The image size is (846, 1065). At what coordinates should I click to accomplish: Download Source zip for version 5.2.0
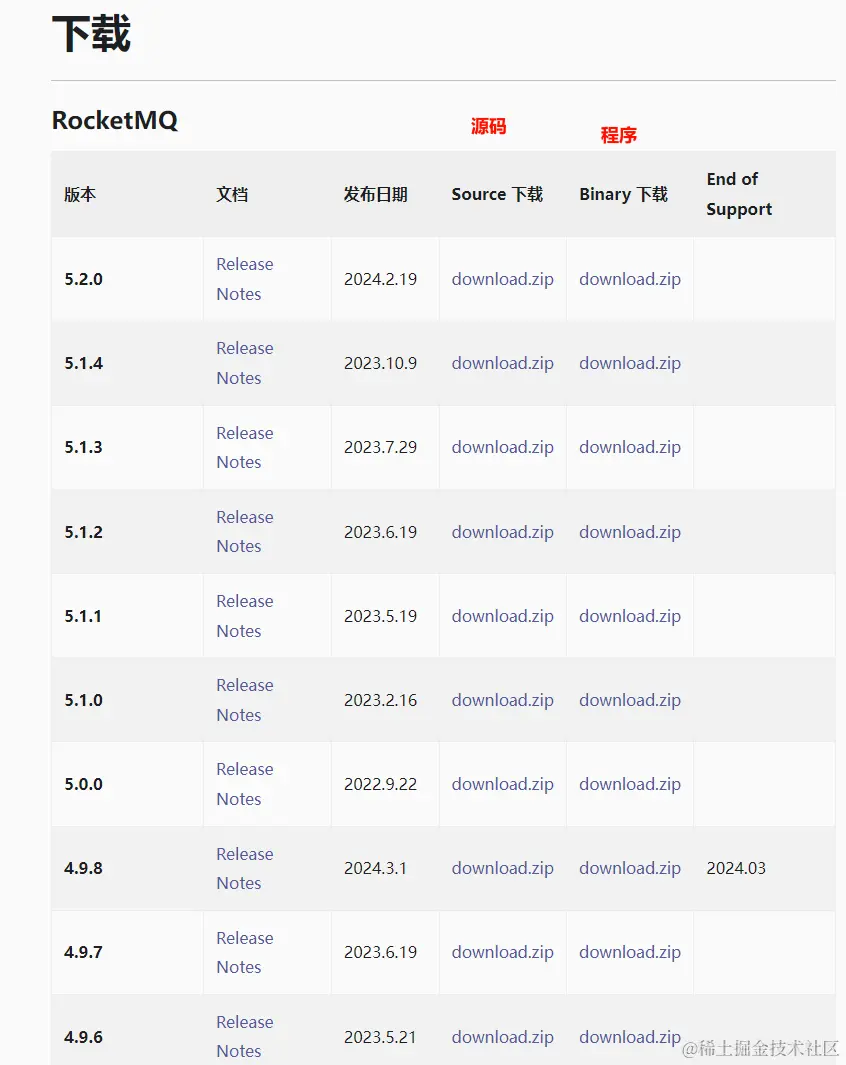(x=502, y=279)
